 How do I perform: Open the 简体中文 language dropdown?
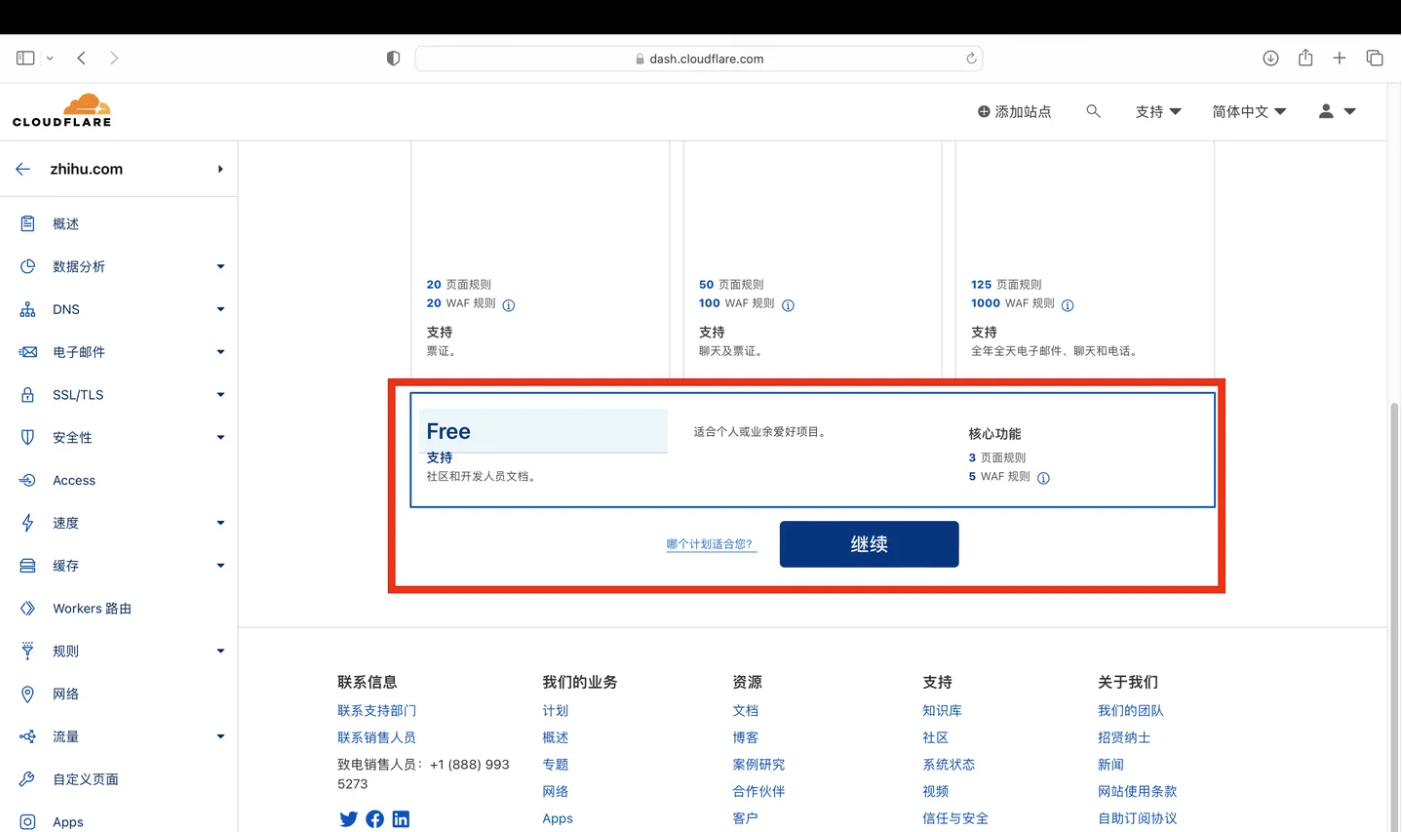coord(1248,112)
